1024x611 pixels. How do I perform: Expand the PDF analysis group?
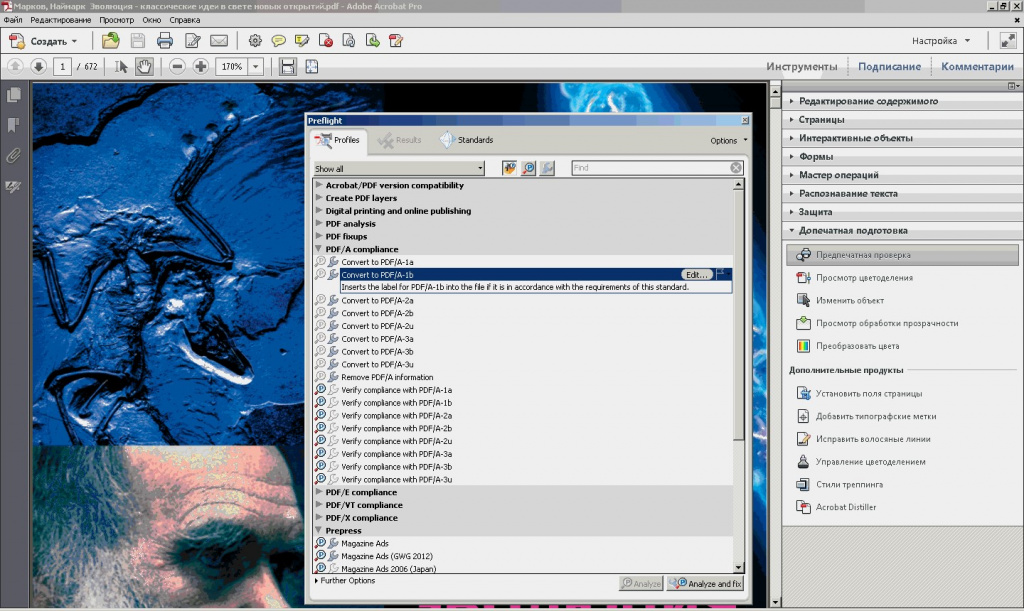(x=319, y=223)
